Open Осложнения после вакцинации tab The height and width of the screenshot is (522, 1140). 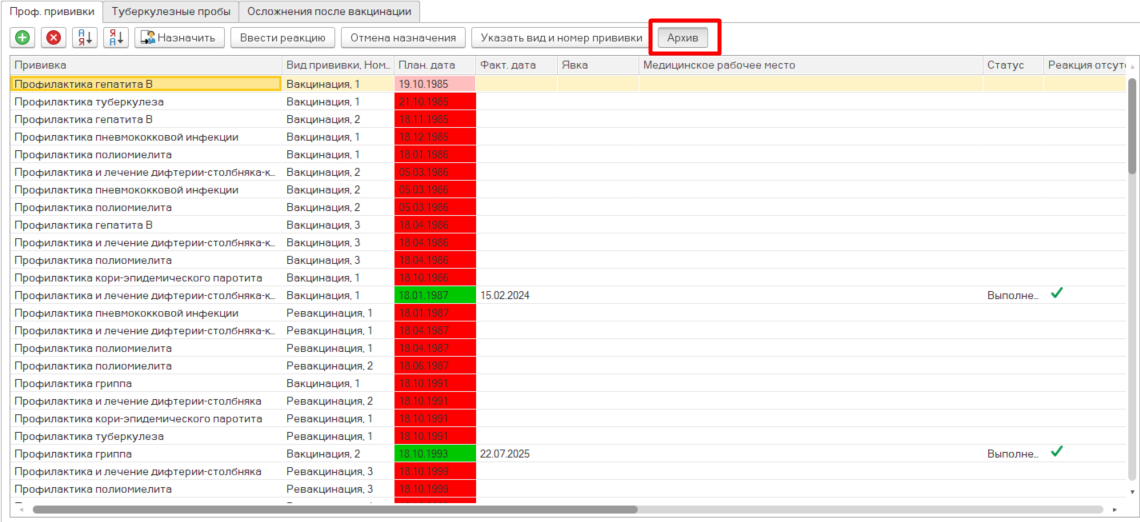(x=329, y=11)
